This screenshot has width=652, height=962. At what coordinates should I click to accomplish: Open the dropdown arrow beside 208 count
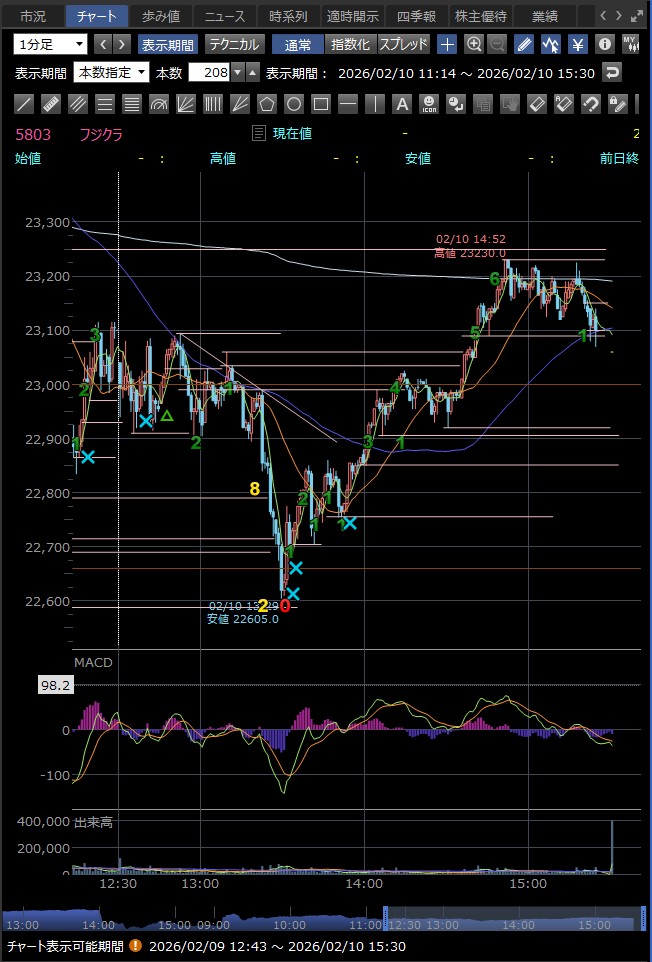[x=237, y=72]
